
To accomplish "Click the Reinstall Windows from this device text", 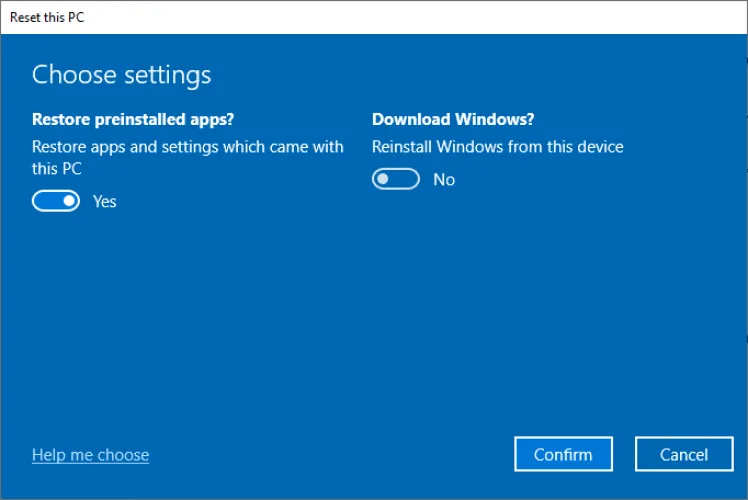I will coord(497,147).
